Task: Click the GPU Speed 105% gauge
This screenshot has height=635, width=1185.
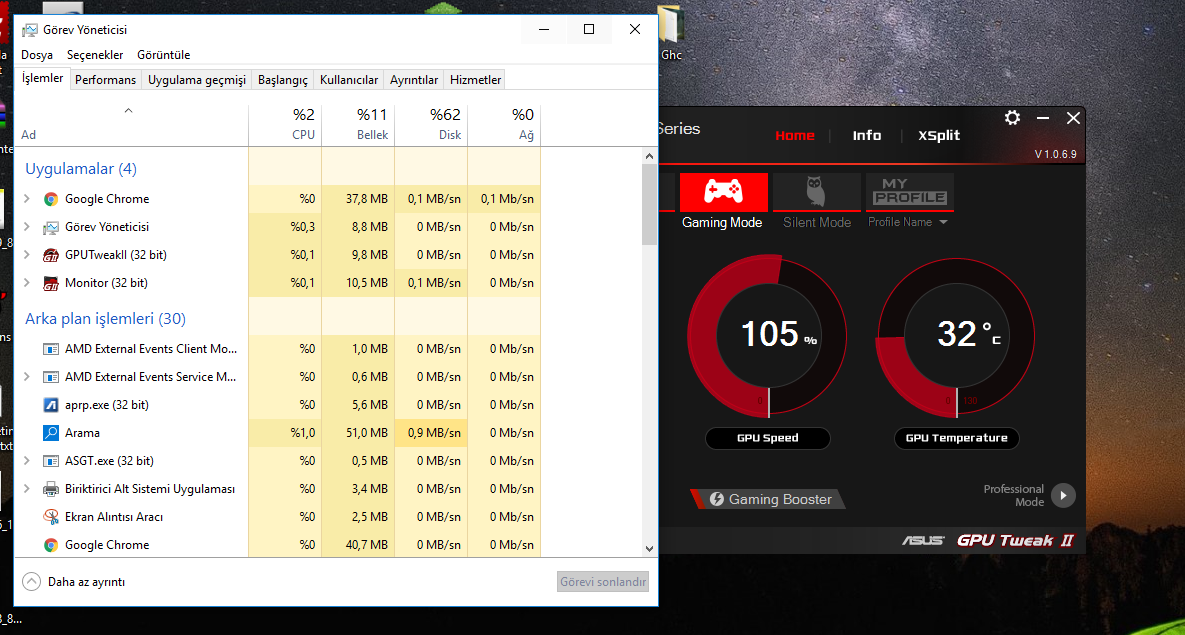Action: click(768, 334)
